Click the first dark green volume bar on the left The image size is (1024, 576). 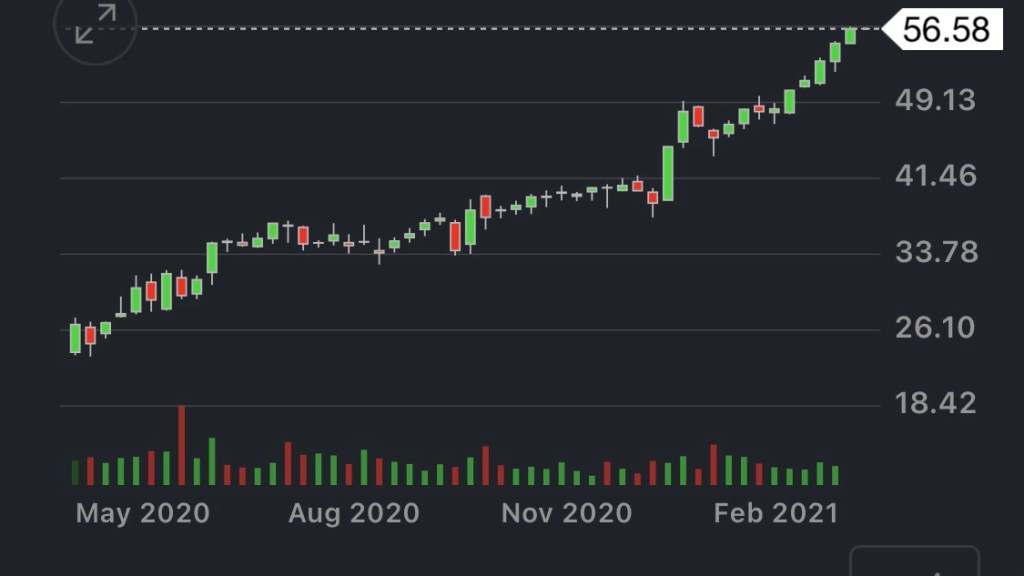click(x=75, y=473)
